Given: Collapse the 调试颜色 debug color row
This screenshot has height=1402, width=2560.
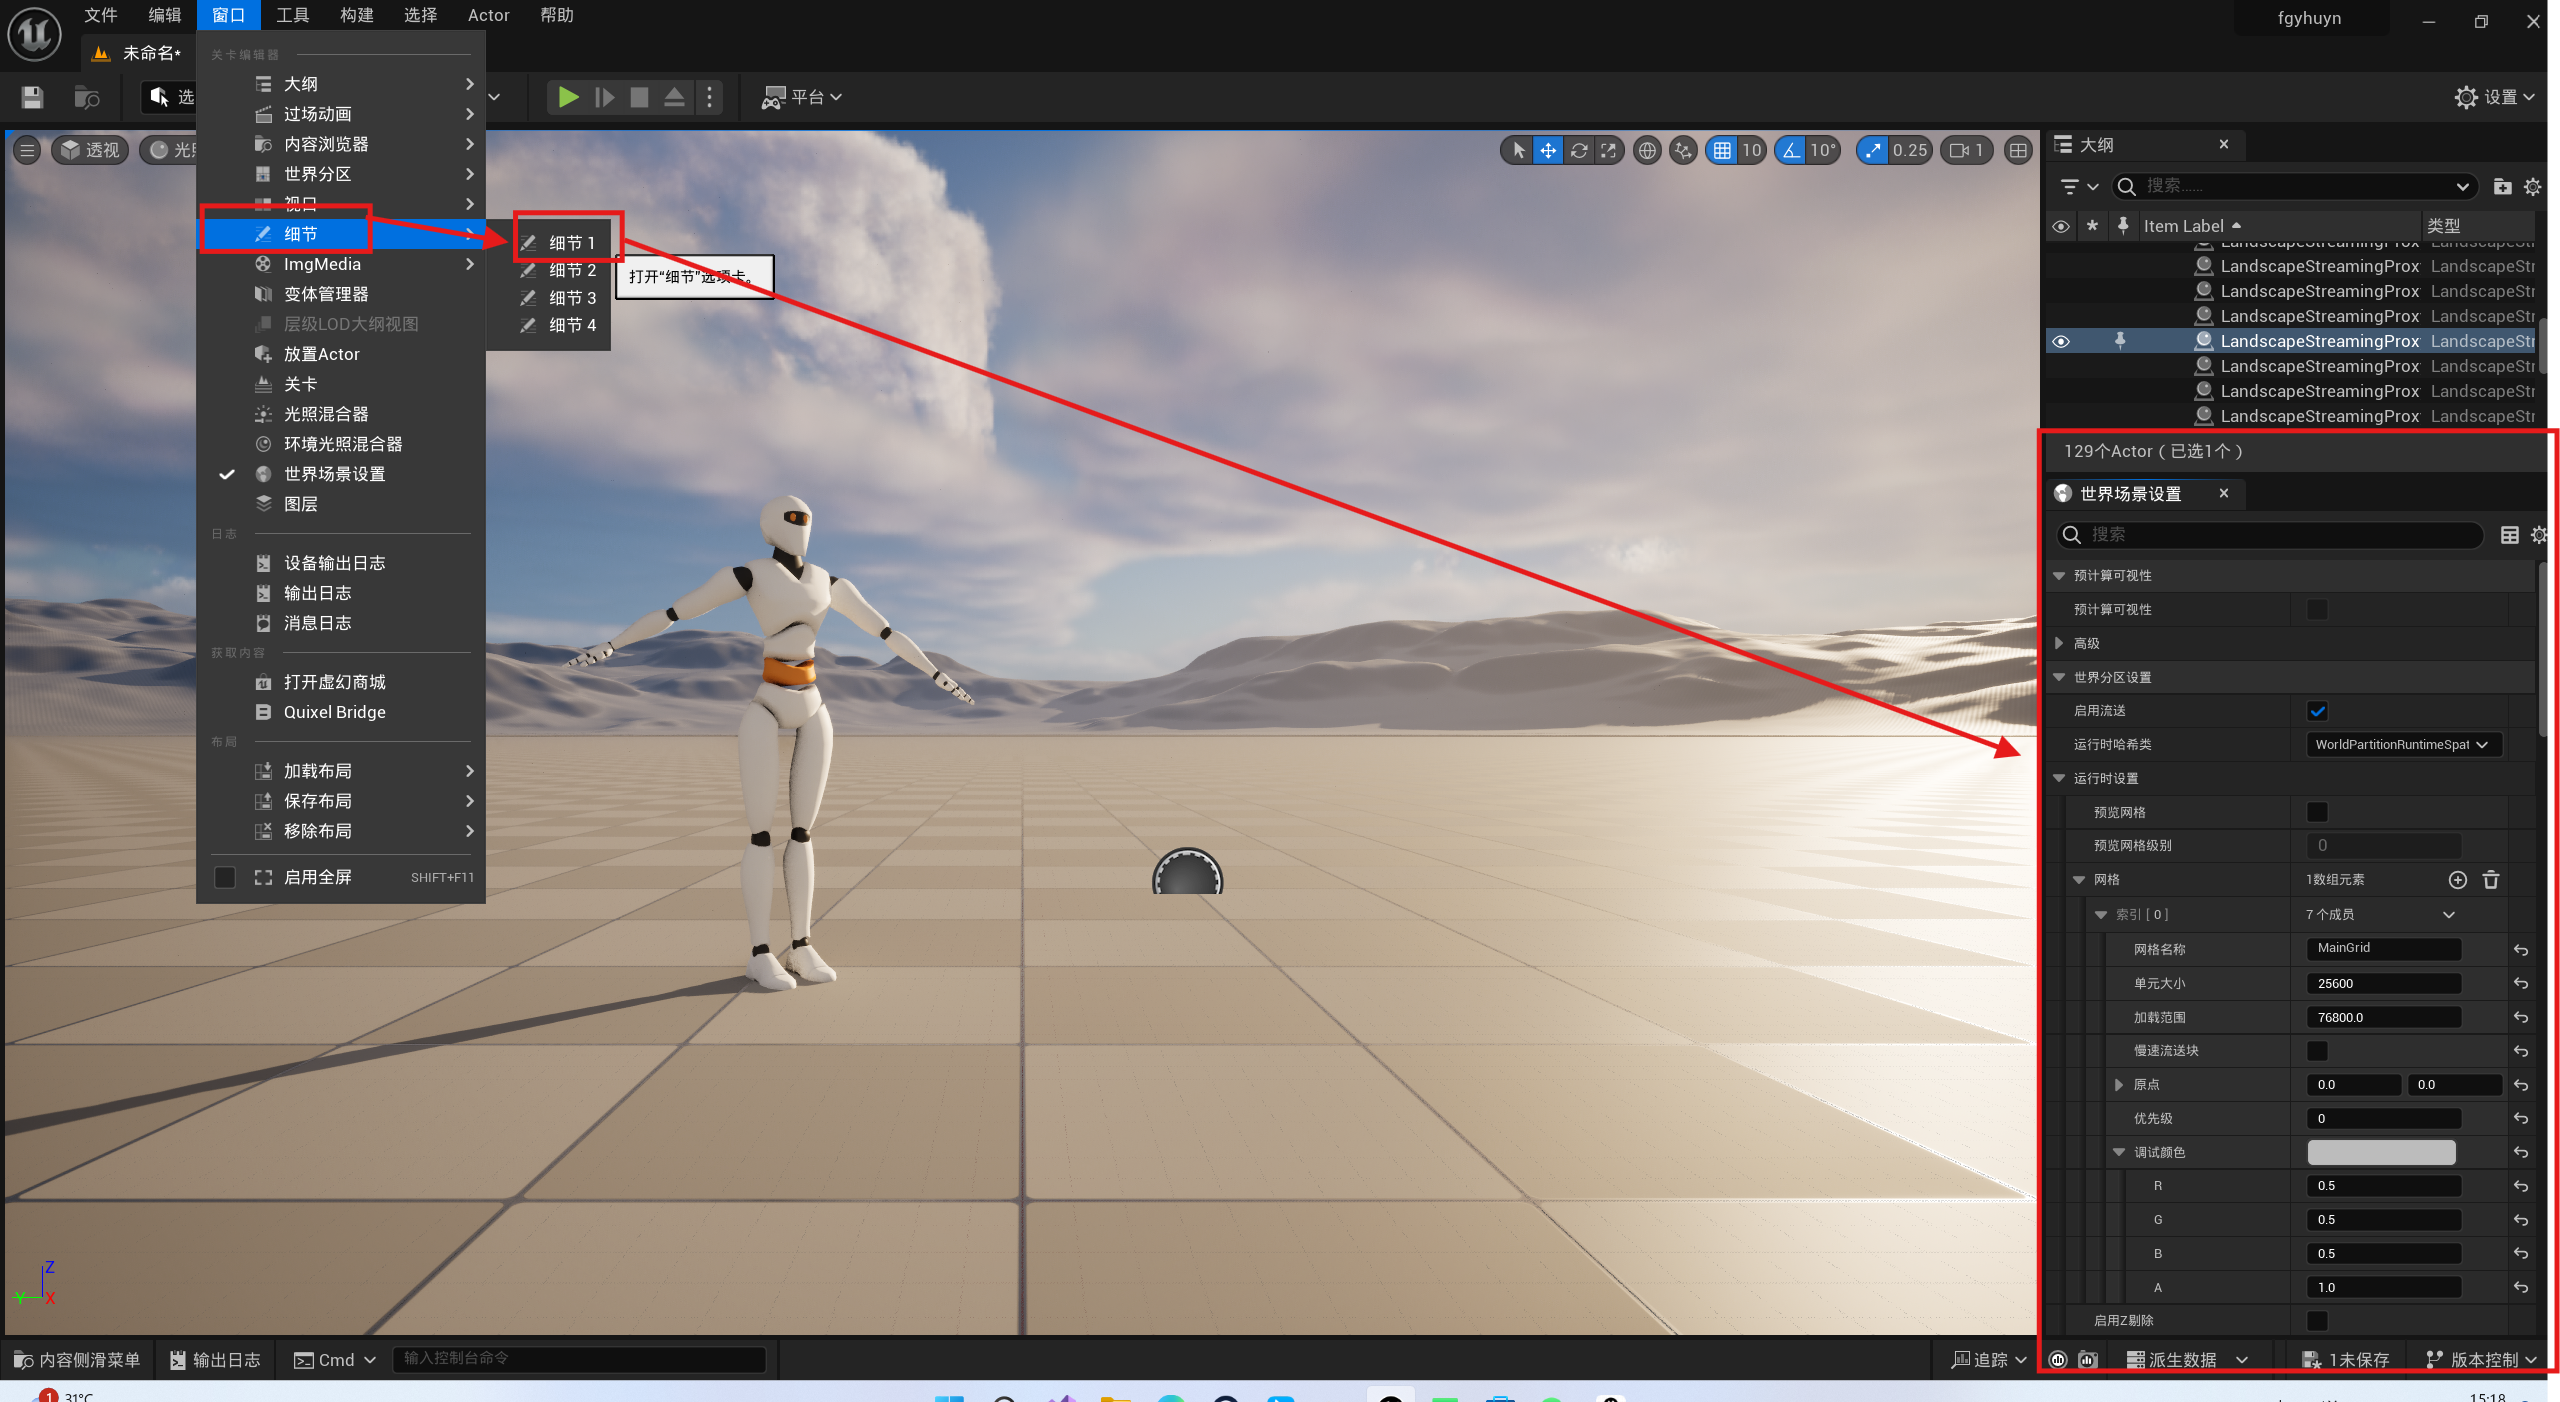Looking at the screenshot, I should (x=2119, y=1153).
